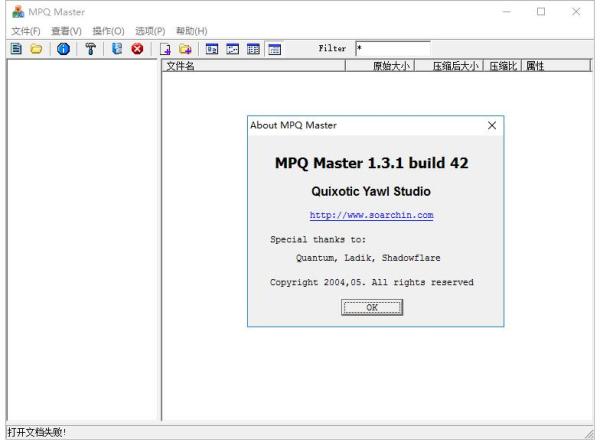Open the 文件(F) menu
The width and height of the screenshot is (600, 445).
26,31
